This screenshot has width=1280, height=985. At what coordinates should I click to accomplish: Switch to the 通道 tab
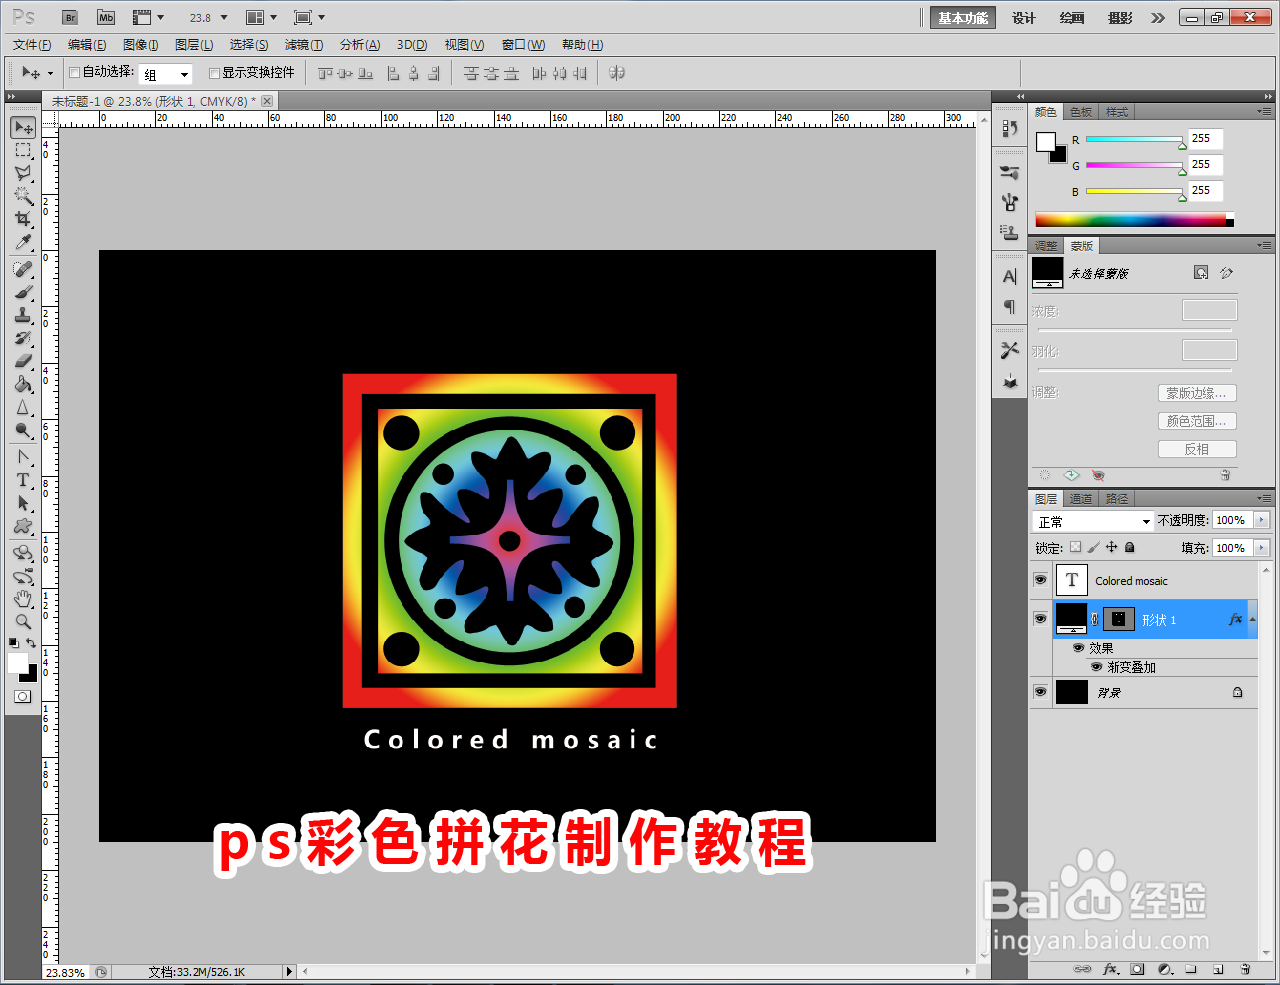click(x=1081, y=498)
